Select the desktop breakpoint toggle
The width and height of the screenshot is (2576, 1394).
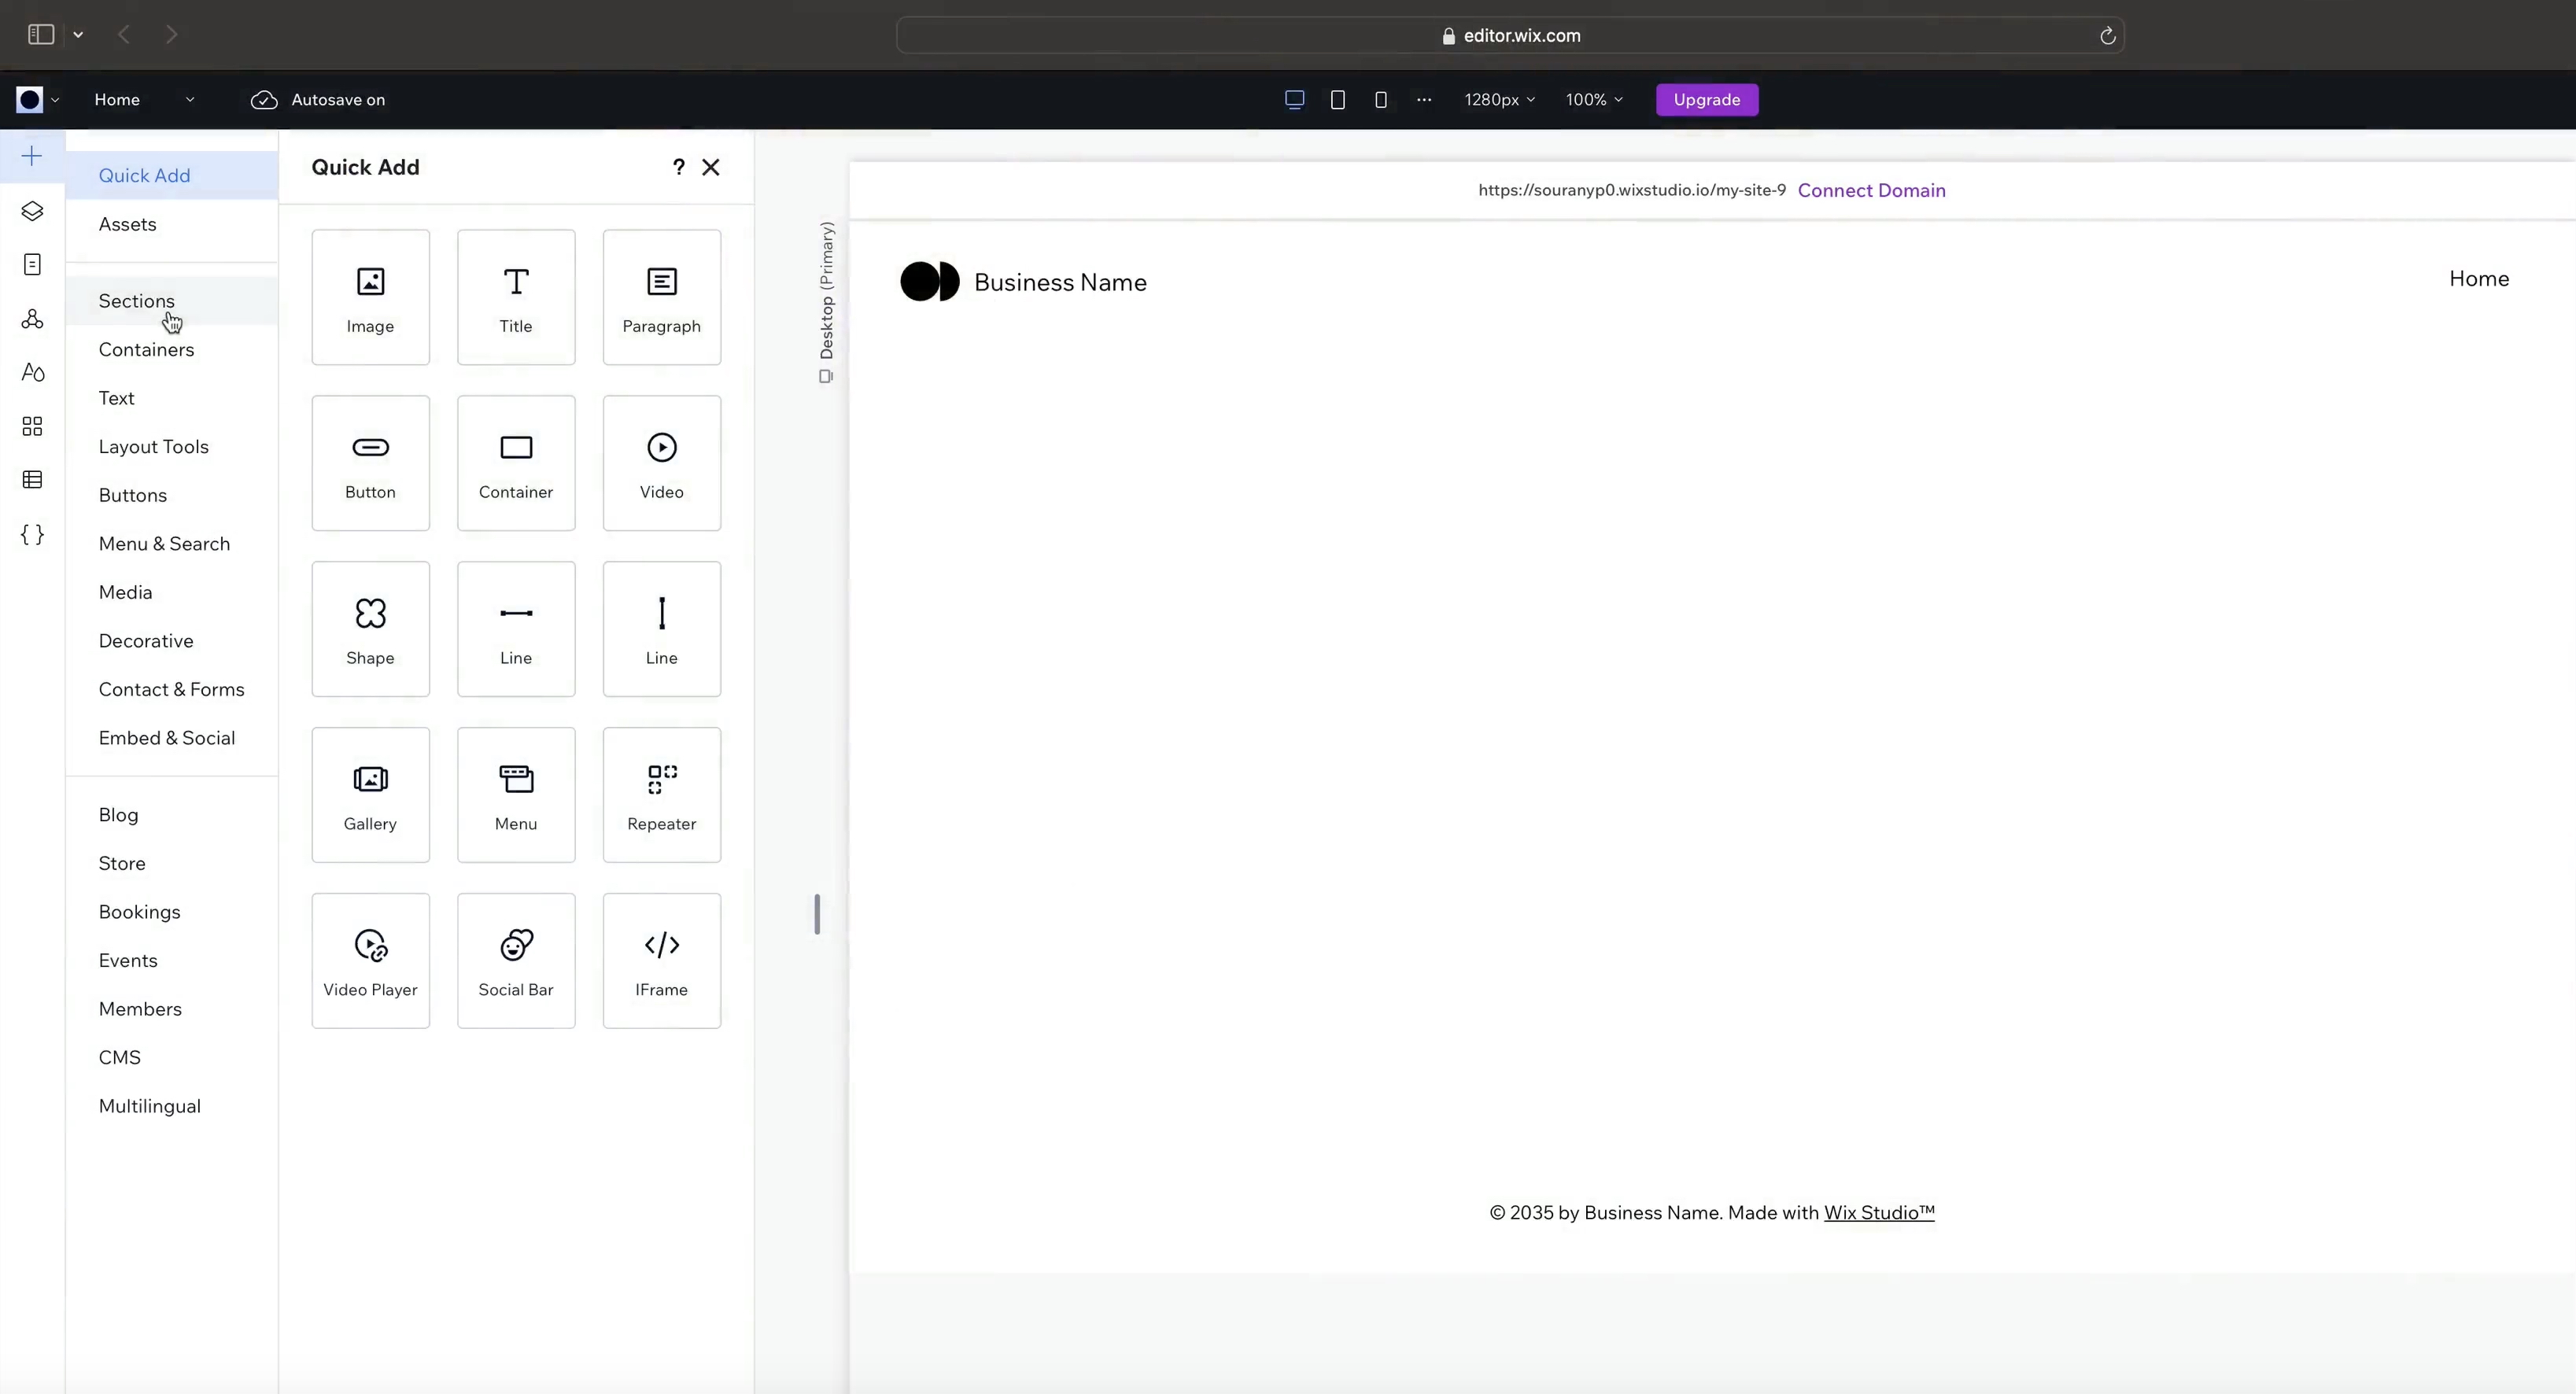coord(1293,99)
